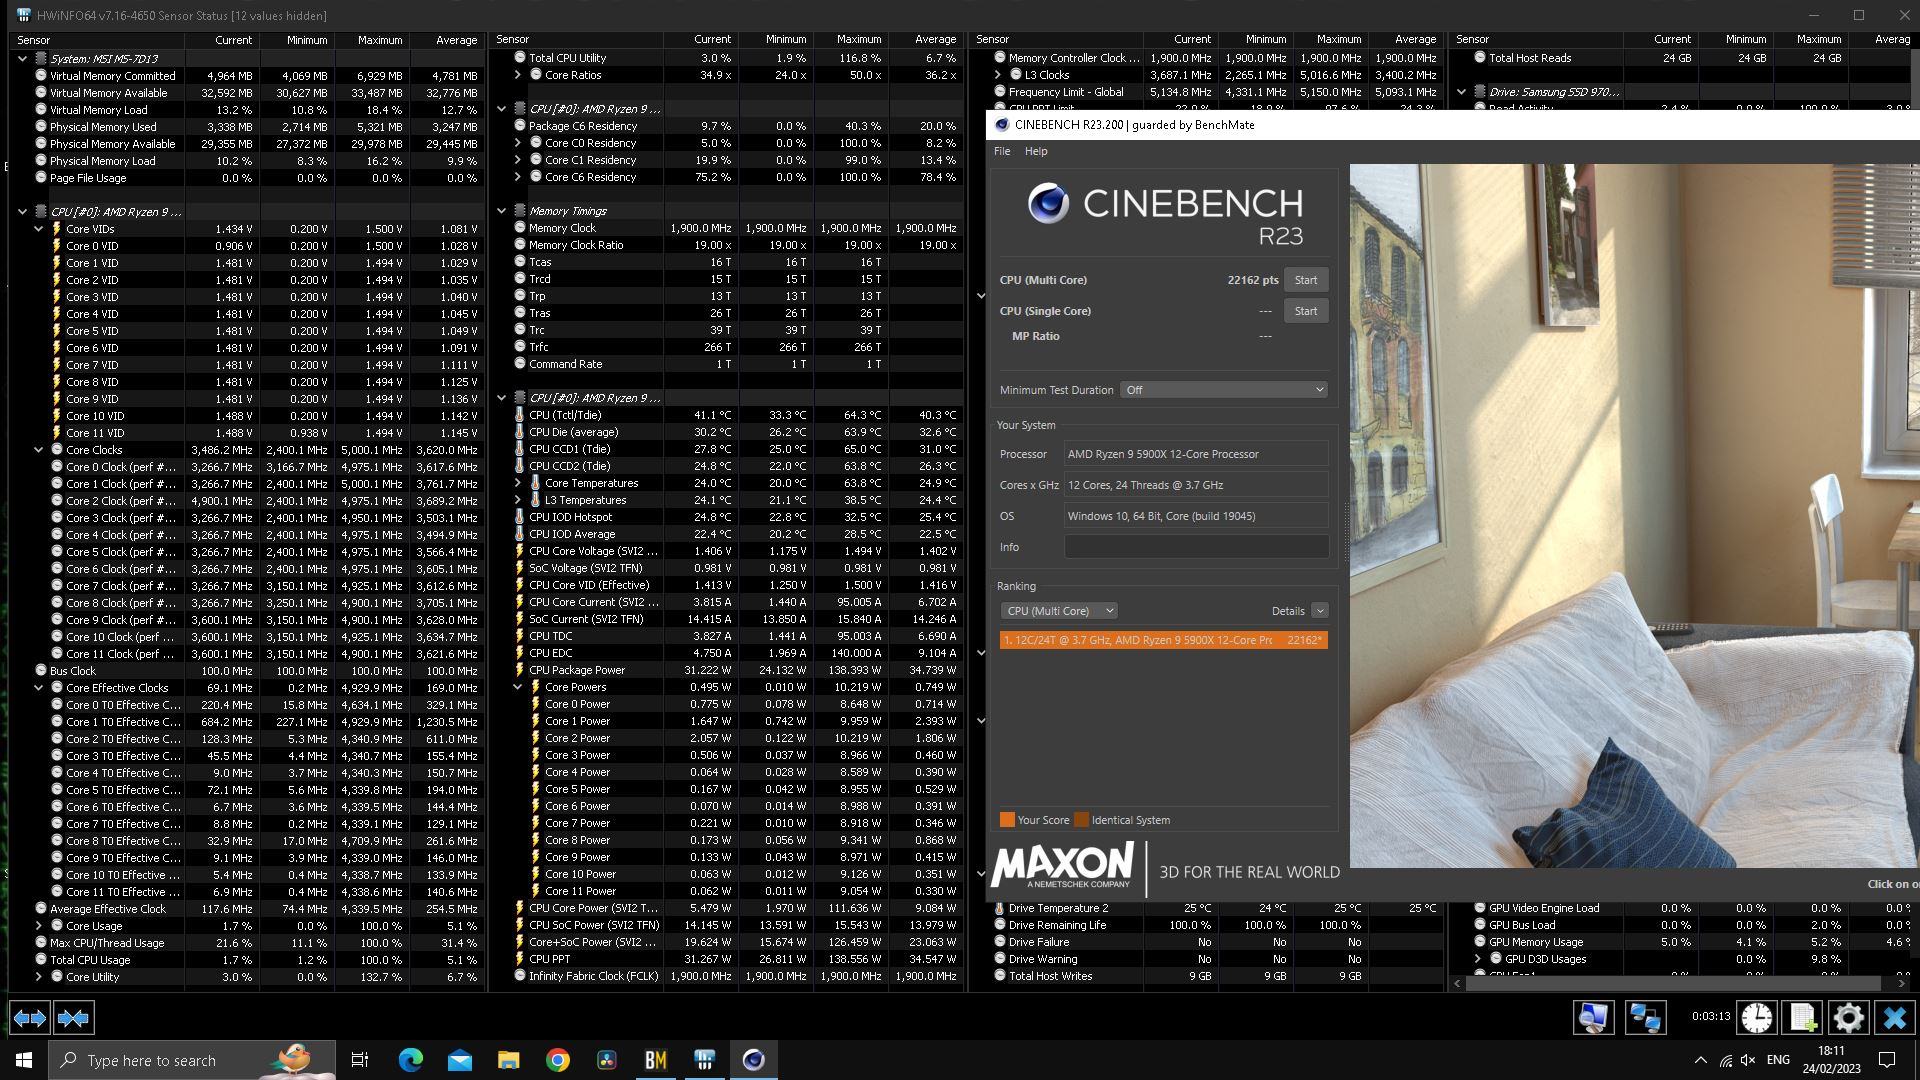Launch Google Chrome from taskbar
1920x1080 pixels.
click(x=557, y=1060)
